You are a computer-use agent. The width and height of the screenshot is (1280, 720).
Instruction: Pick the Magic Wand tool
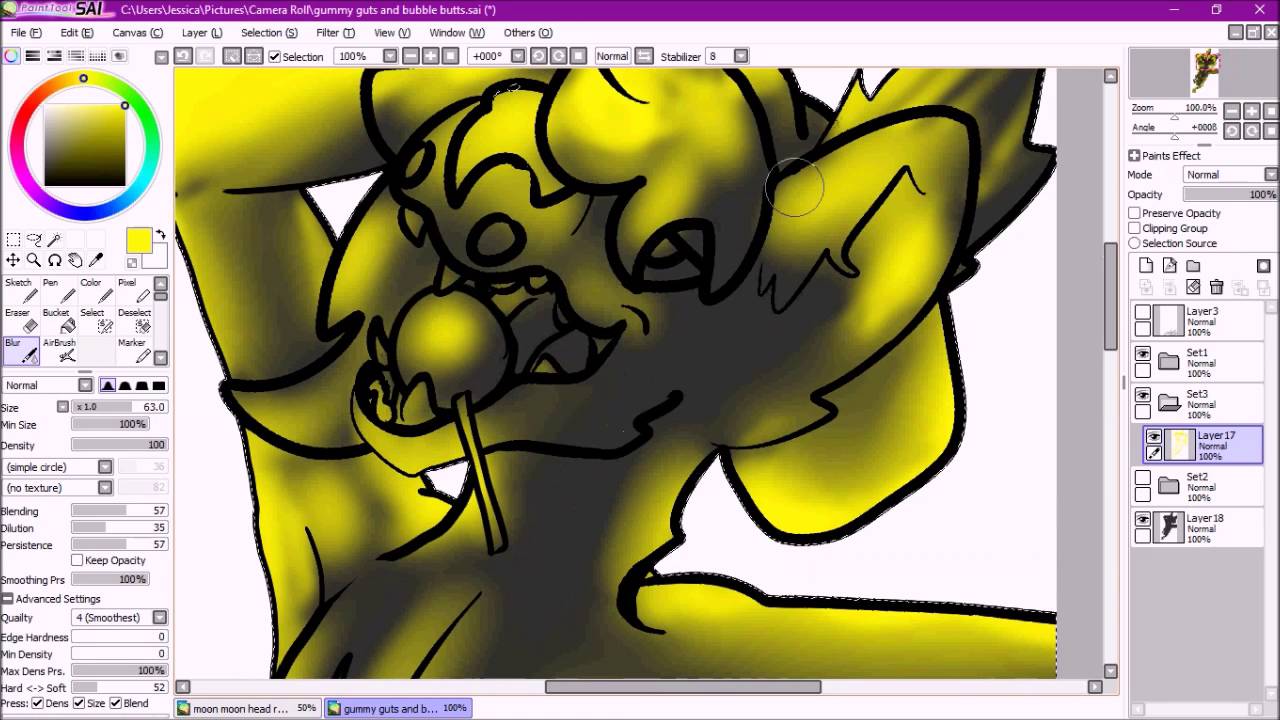pyautogui.click(x=55, y=240)
